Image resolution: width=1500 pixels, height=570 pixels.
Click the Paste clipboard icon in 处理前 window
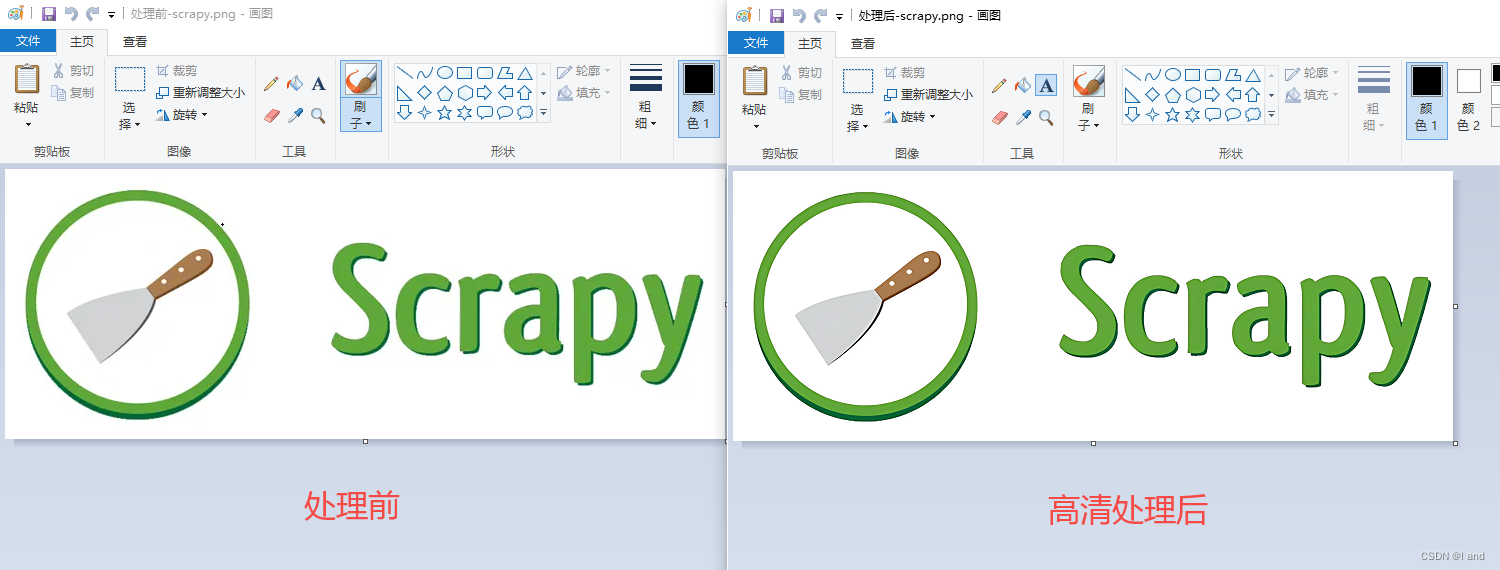click(x=27, y=80)
